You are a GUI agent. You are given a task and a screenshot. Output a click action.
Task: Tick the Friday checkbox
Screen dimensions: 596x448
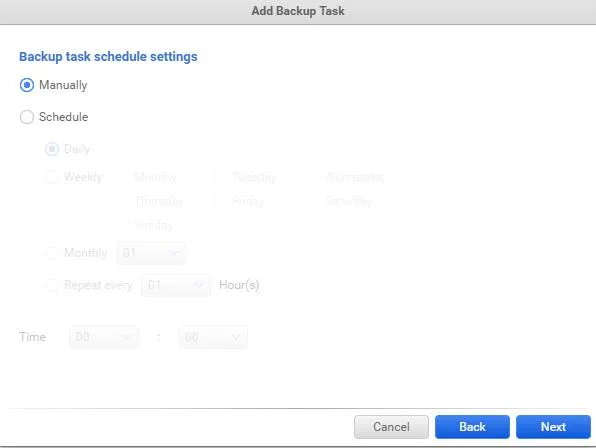[x=220, y=201]
